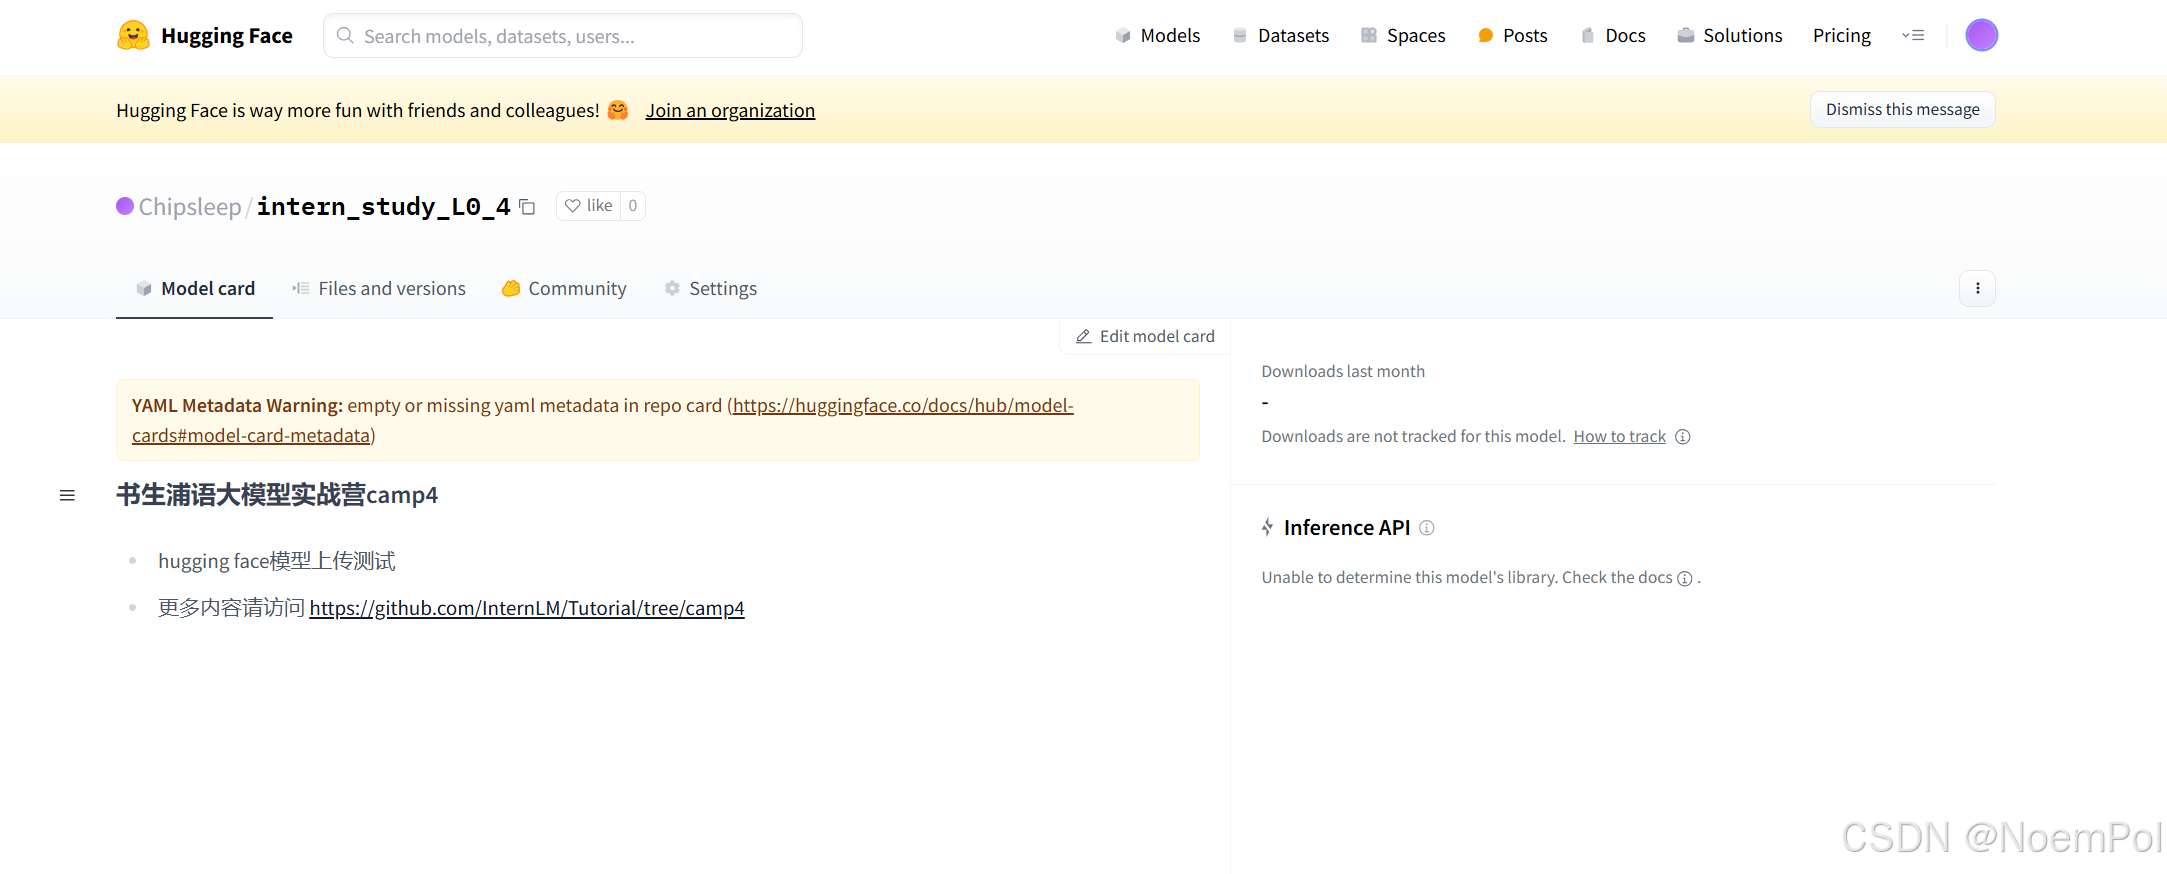Focus the Search models, datasets, users field

(x=563, y=36)
